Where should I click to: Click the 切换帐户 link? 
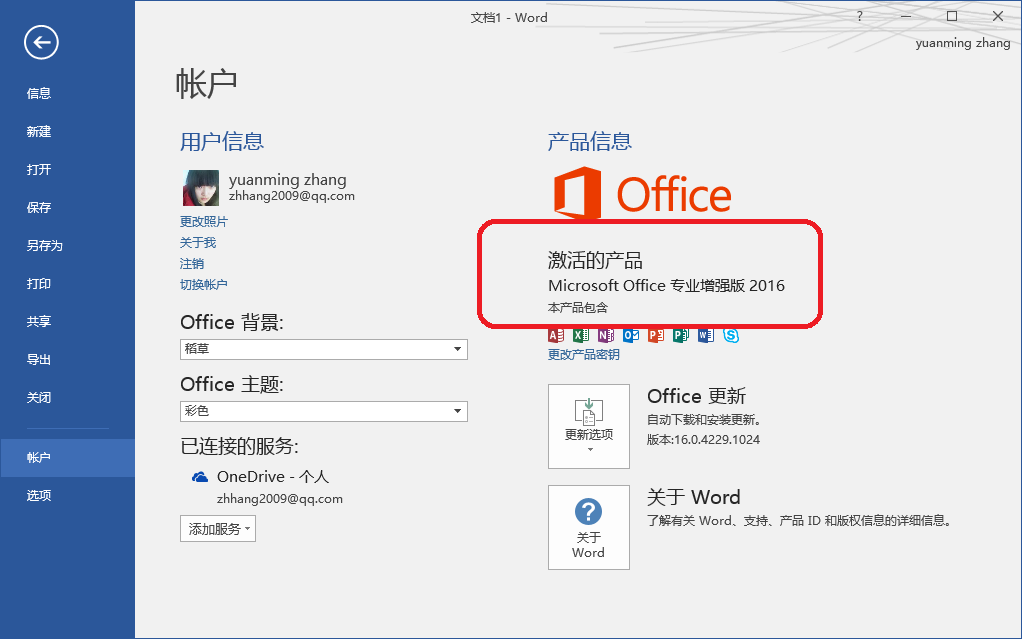(x=204, y=284)
